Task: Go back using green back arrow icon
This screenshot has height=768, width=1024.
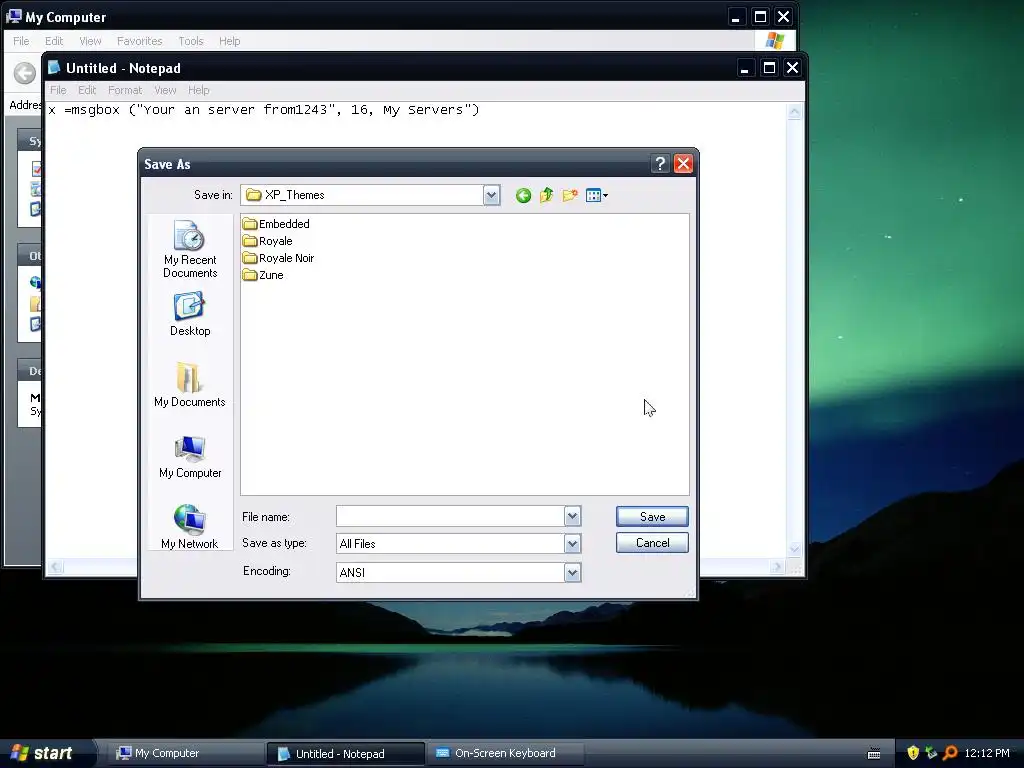Action: tap(523, 195)
